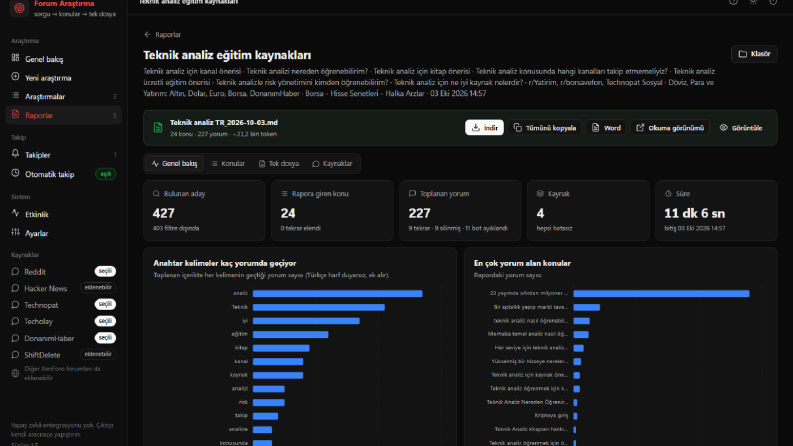Switch to the Konular tab
The height and width of the screenshot is (446, 793).
point(228,163)
